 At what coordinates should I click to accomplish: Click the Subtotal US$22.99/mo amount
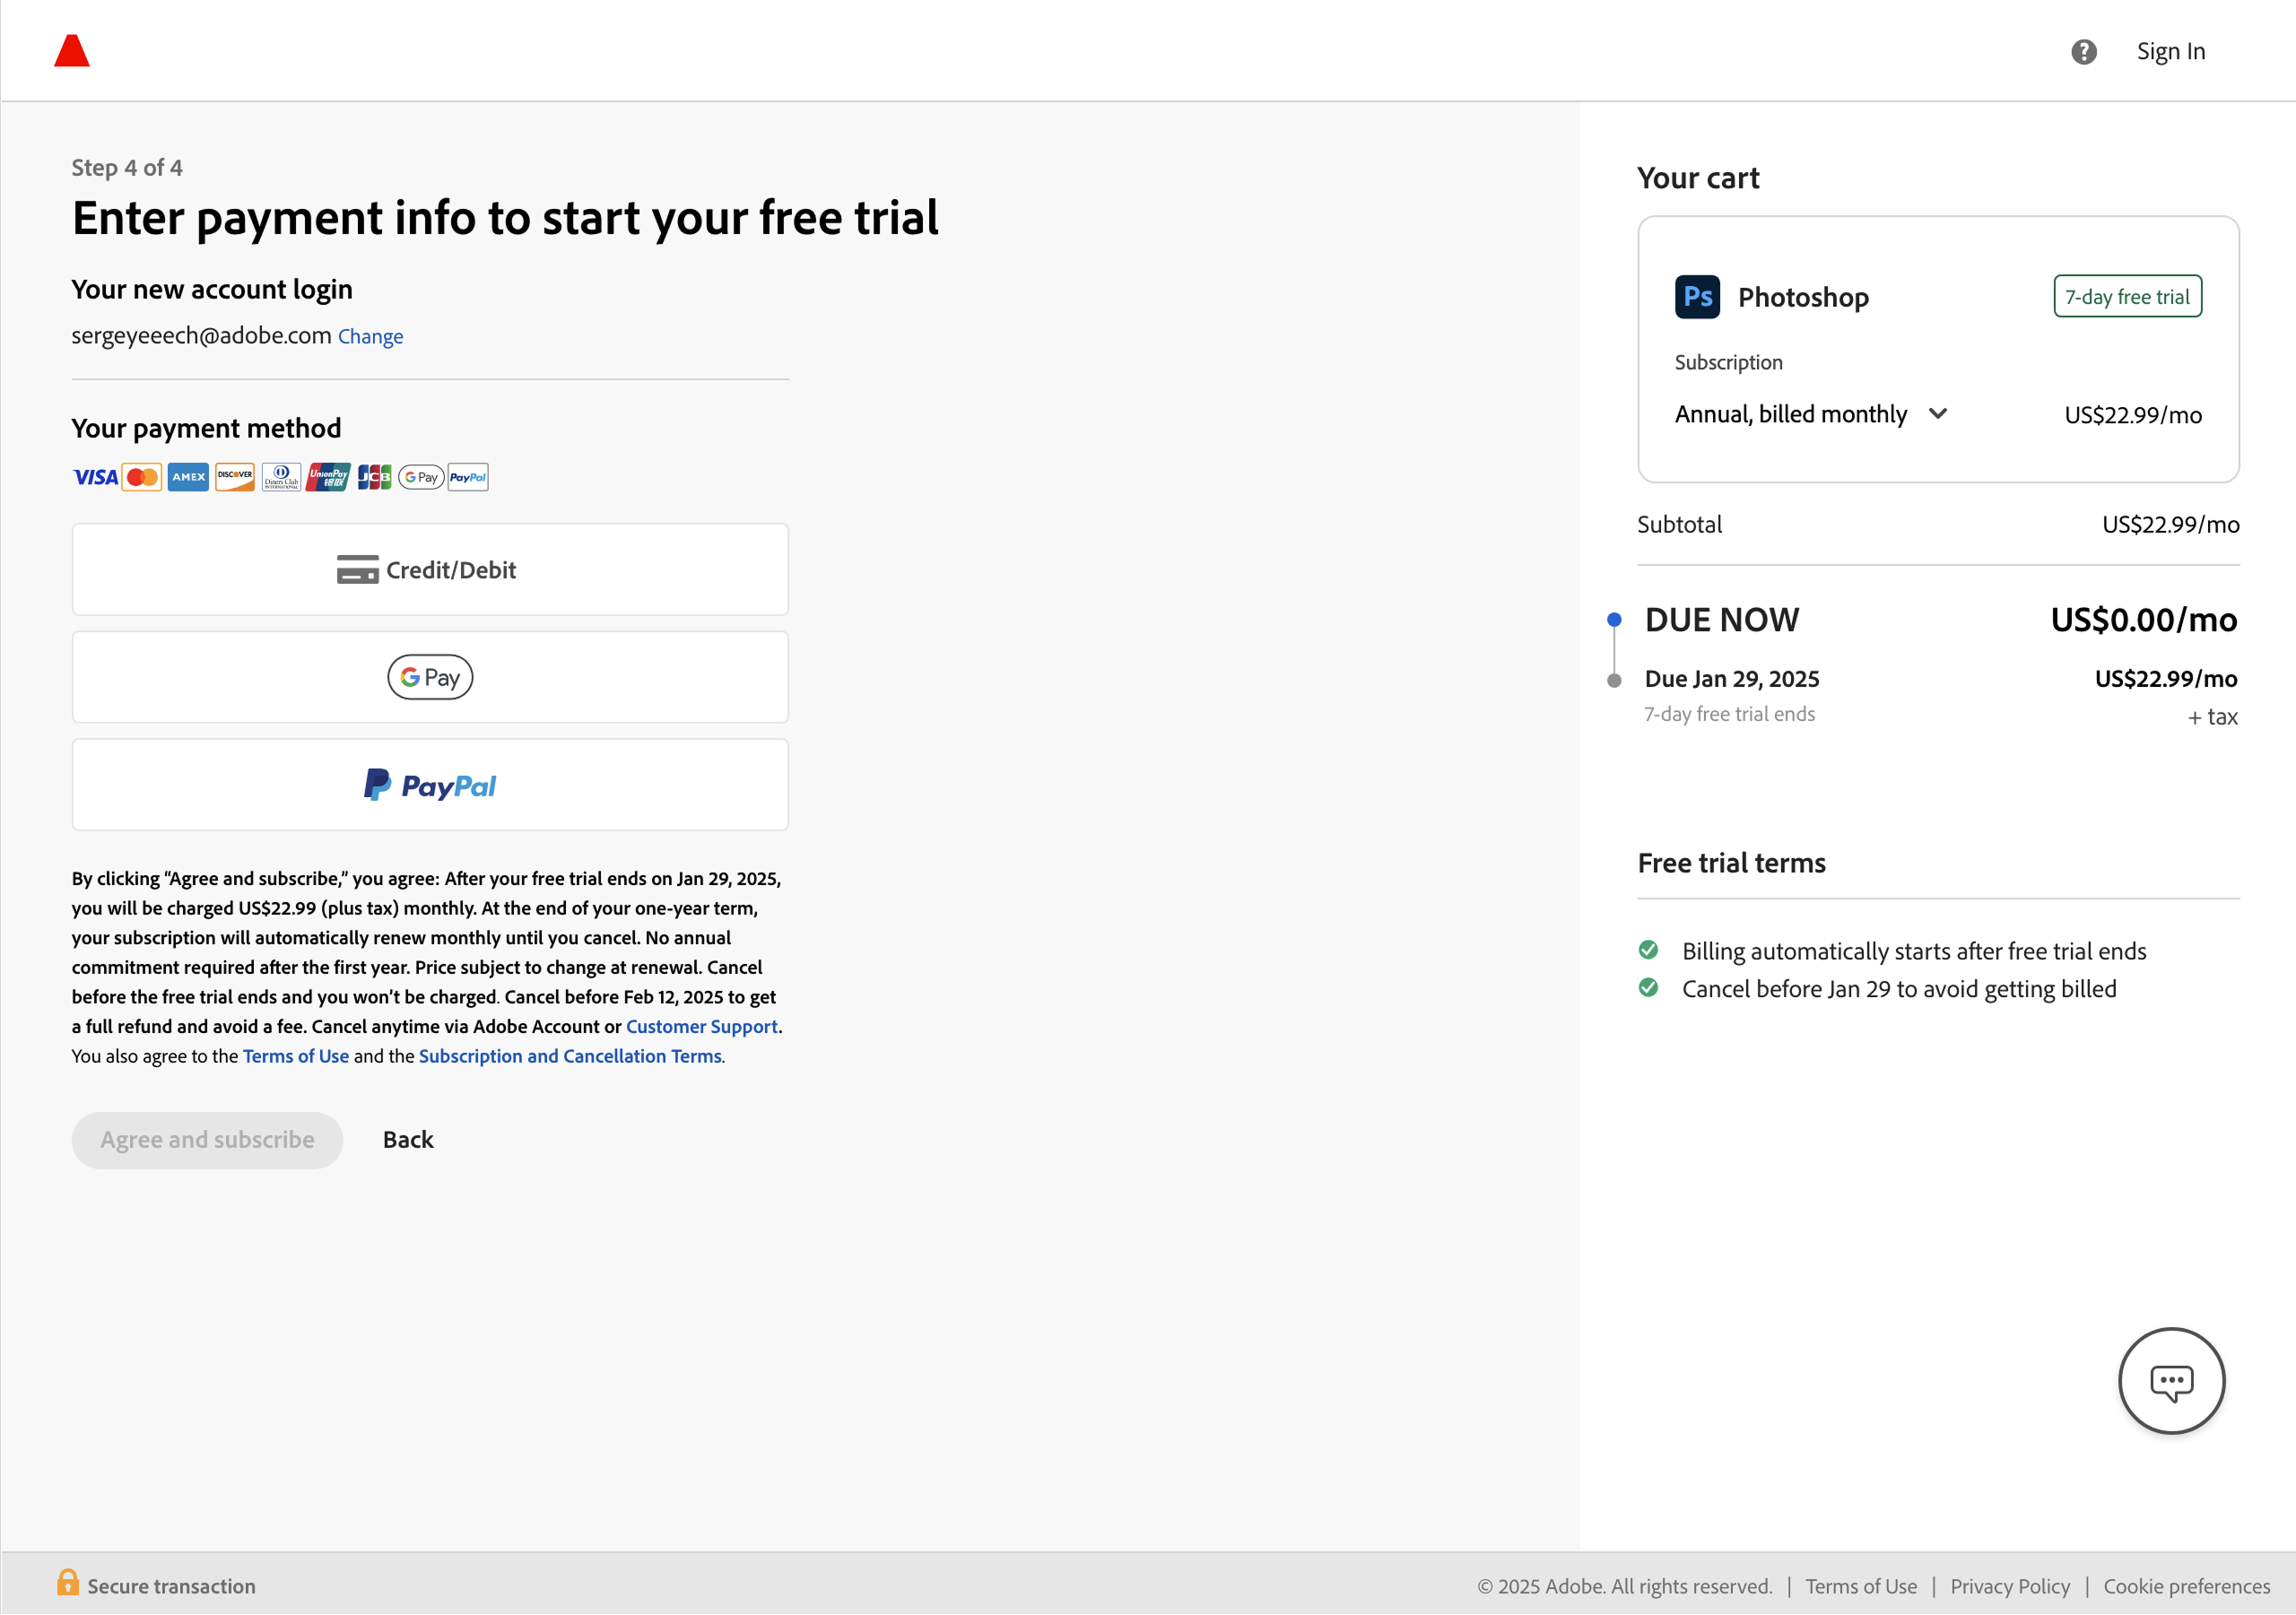point(2170,525)
